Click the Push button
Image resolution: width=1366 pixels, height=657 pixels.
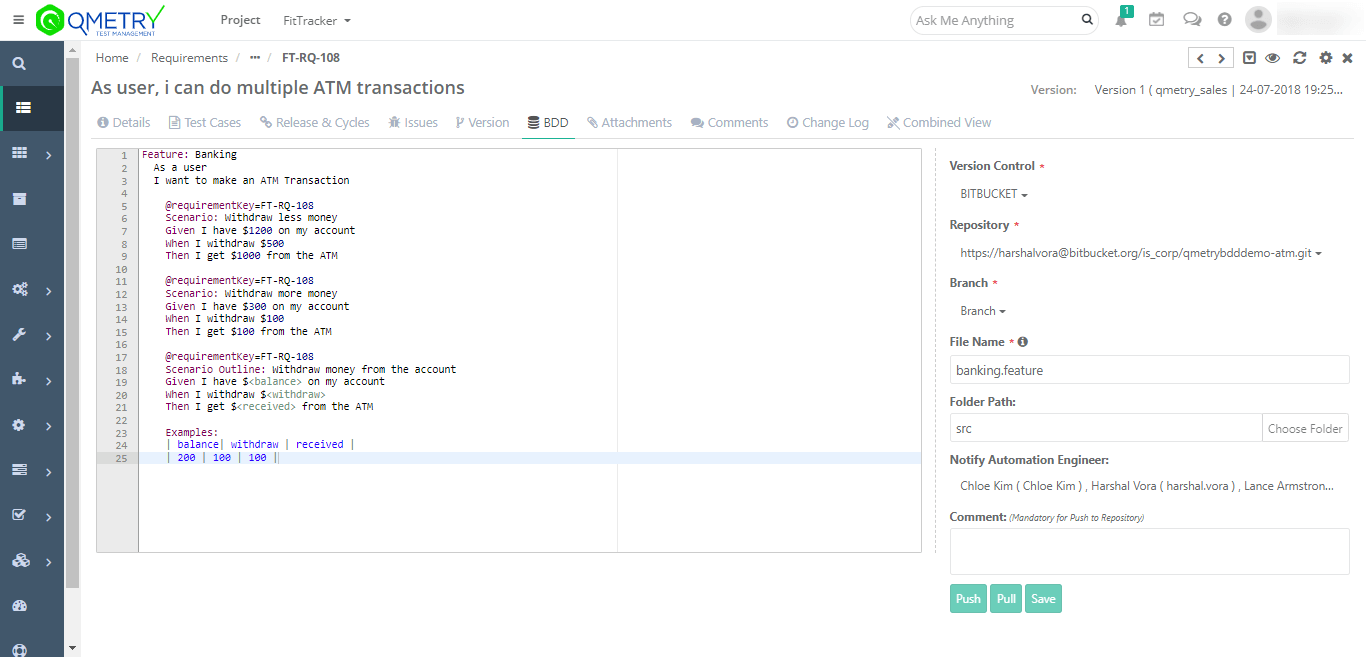point(968,599)
